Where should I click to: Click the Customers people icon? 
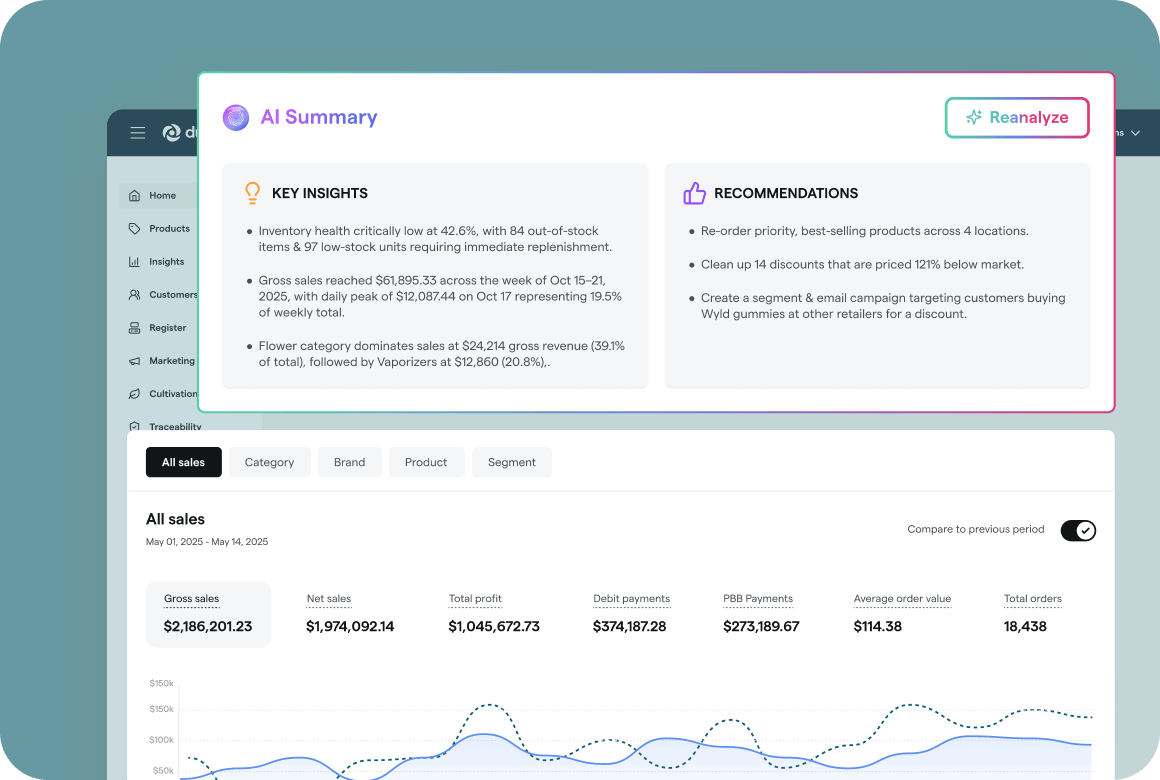click(134, 295)
